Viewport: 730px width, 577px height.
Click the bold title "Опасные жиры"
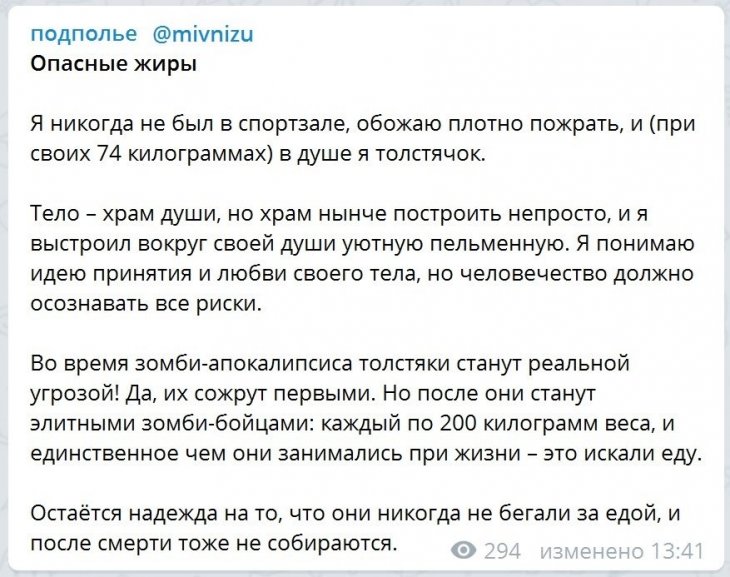tap(114, 64)
